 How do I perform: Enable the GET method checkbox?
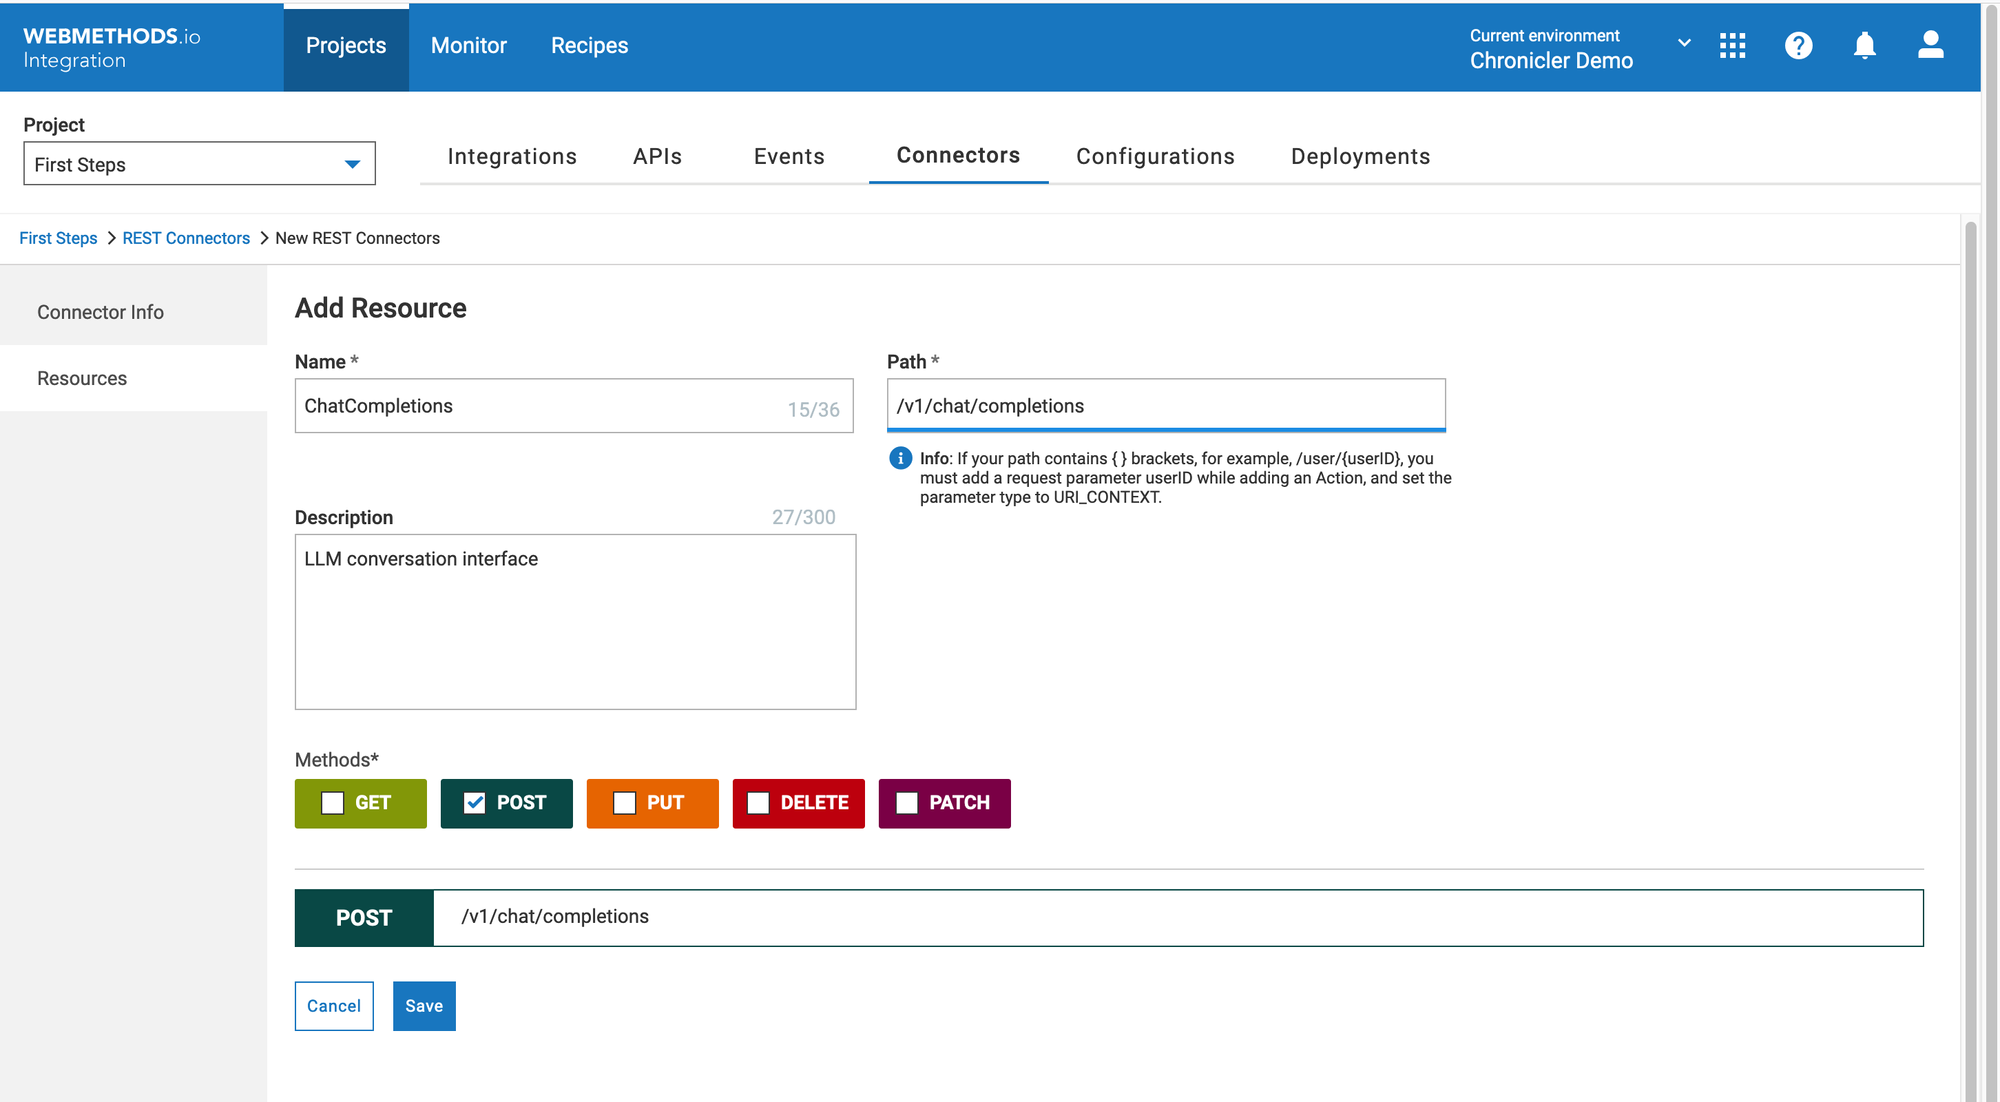[333, 803]
